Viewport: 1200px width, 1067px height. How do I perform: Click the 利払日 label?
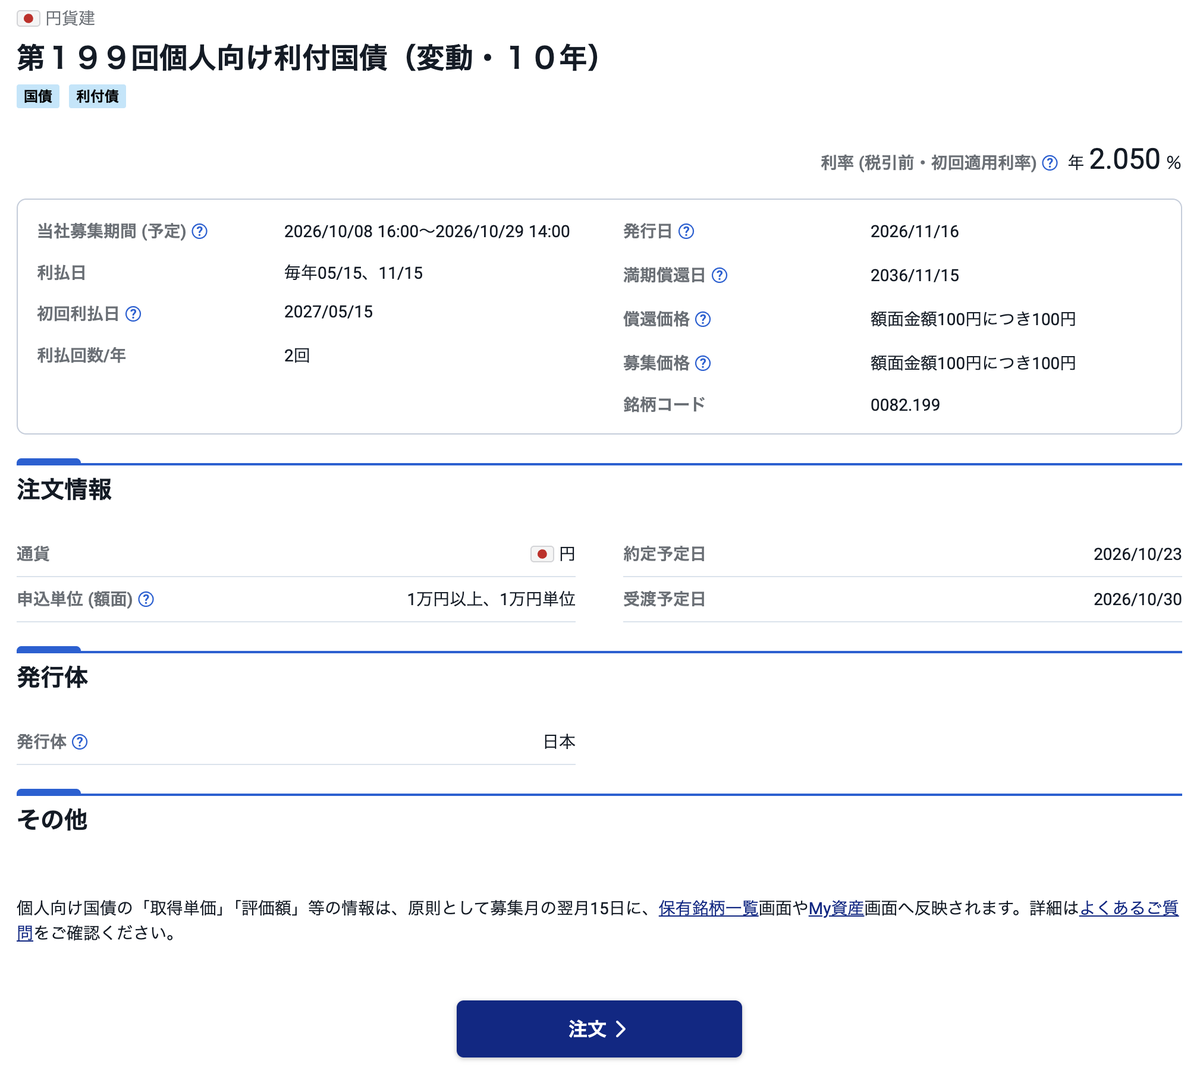pyautogui.click(x=61, y=272)
